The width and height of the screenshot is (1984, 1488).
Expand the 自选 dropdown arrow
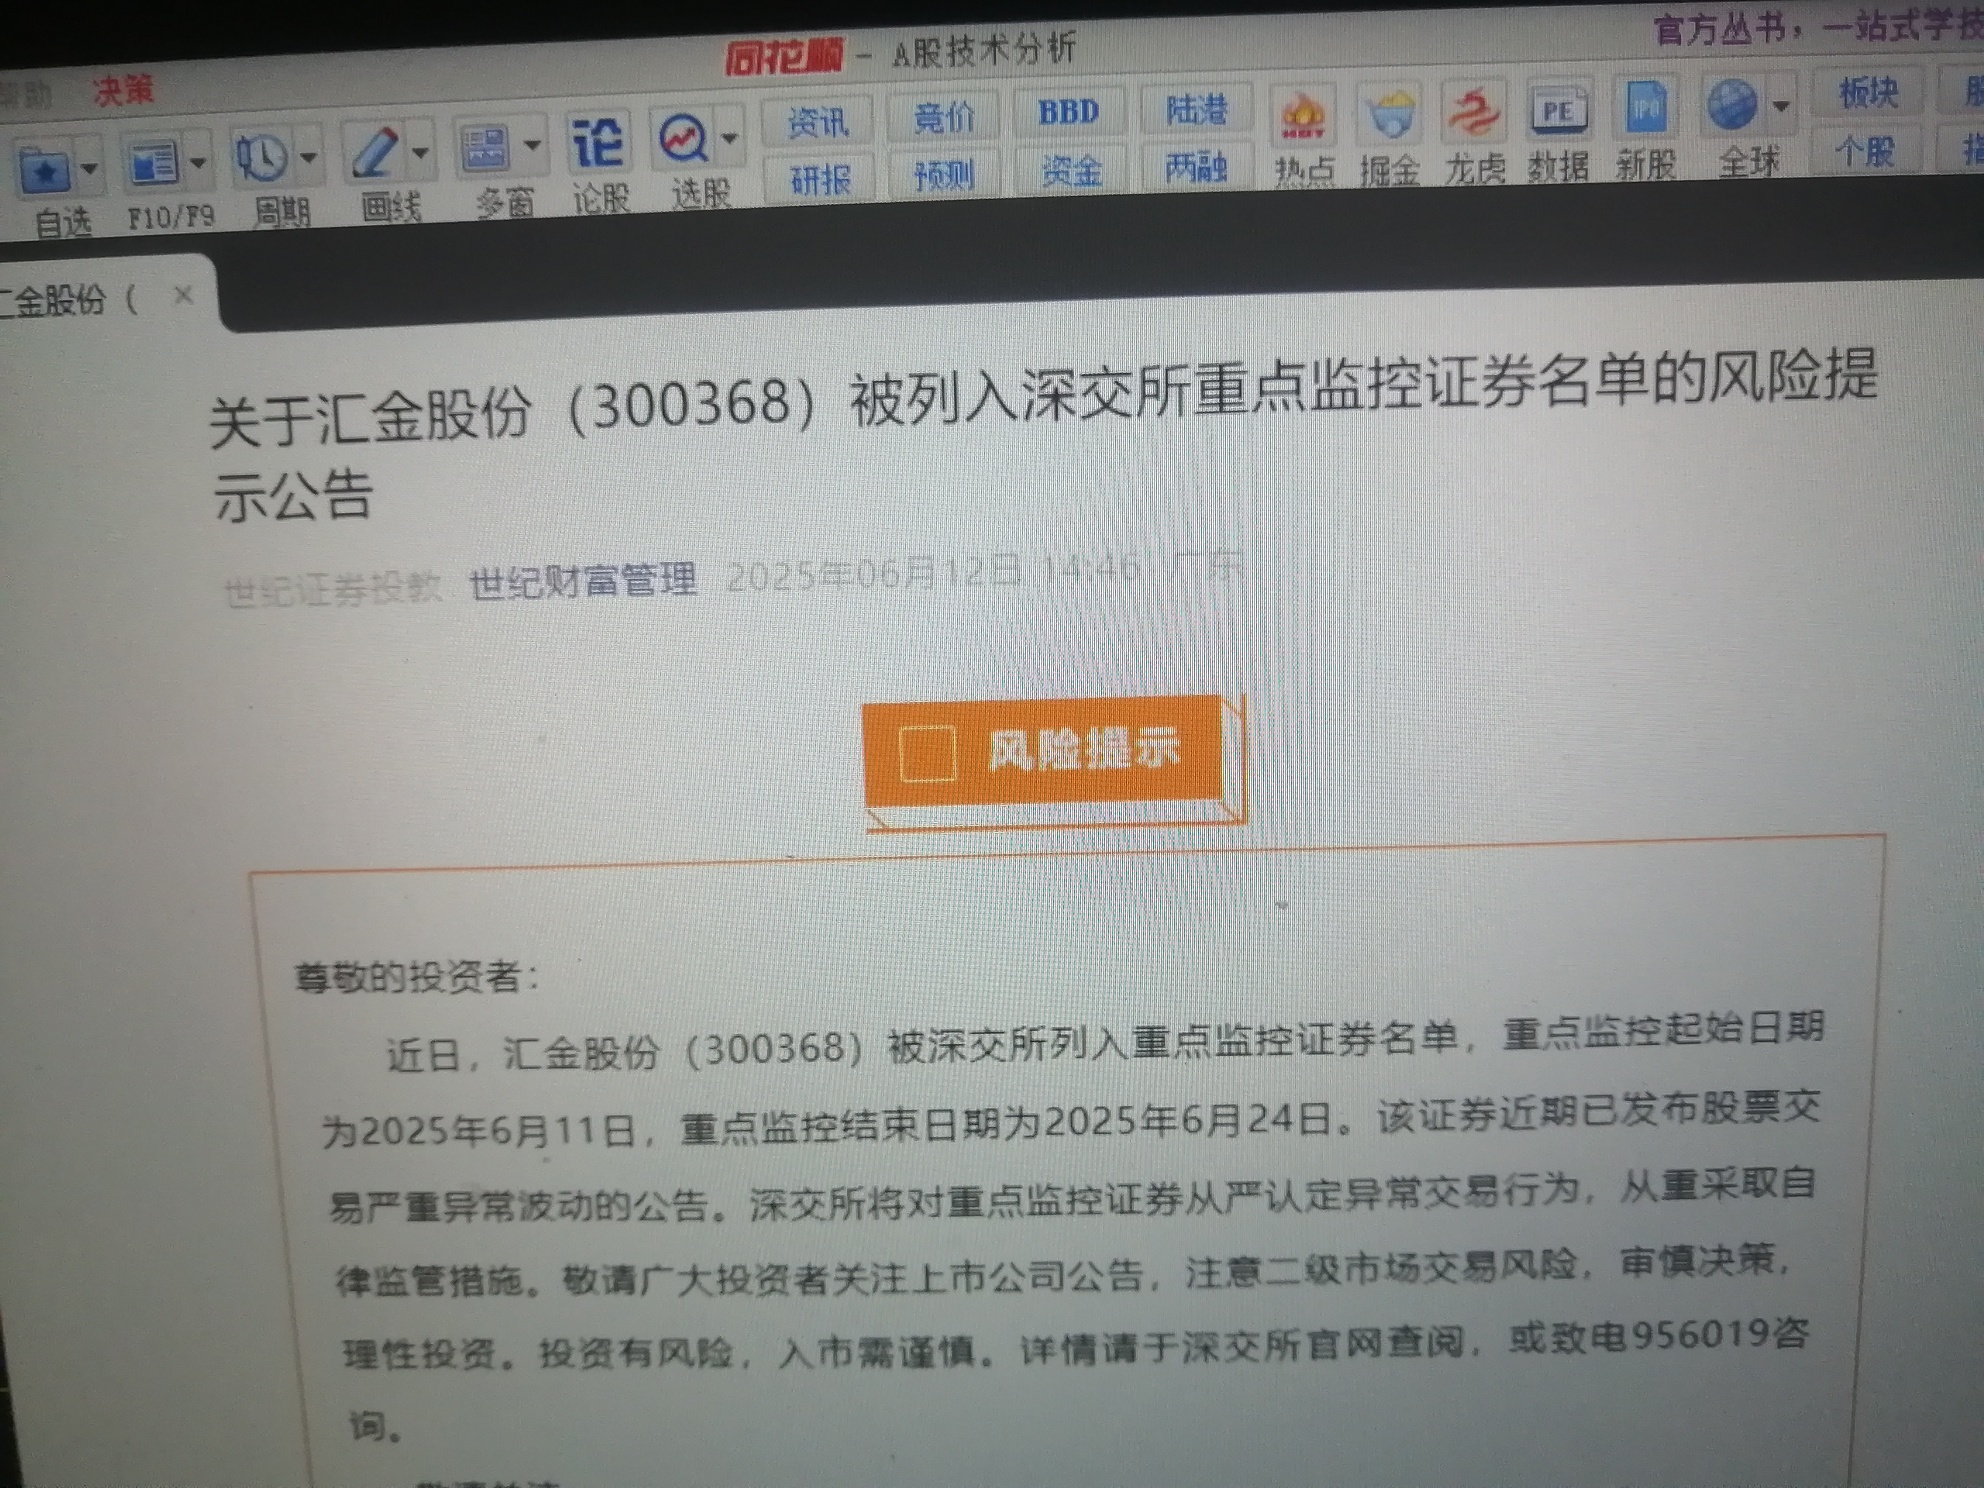click(x=90, y=168)
